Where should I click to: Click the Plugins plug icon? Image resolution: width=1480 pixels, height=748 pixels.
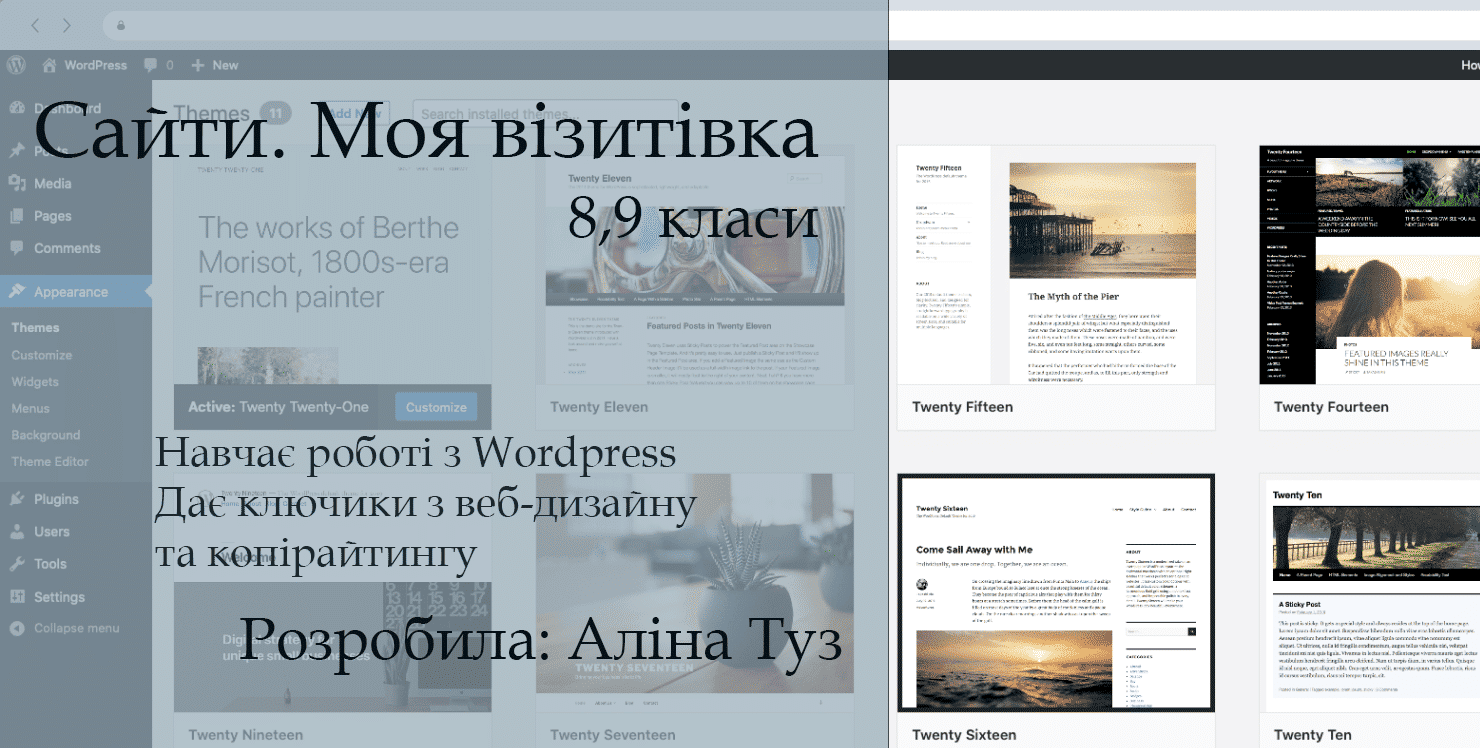click(17, 499)
